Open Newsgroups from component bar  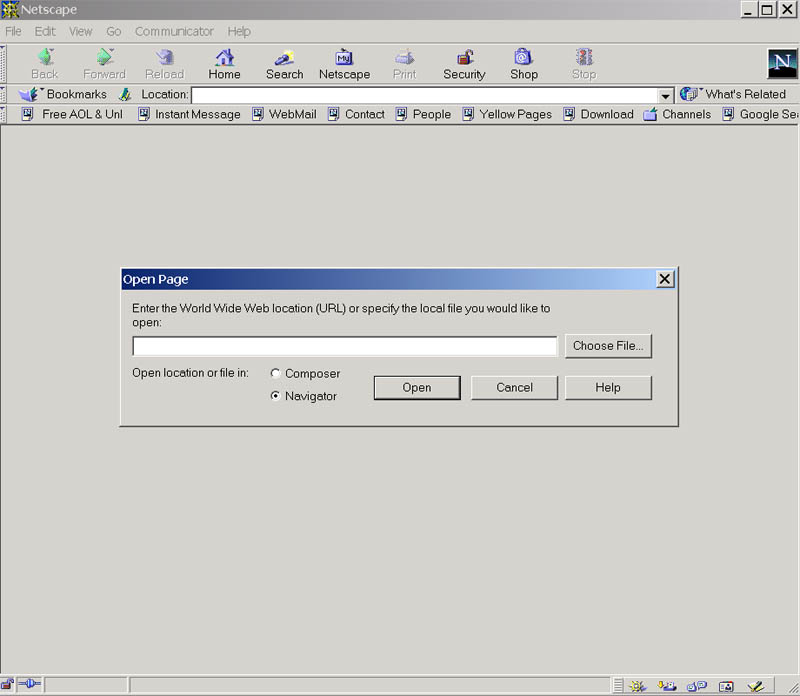click(x=696, y=686)
